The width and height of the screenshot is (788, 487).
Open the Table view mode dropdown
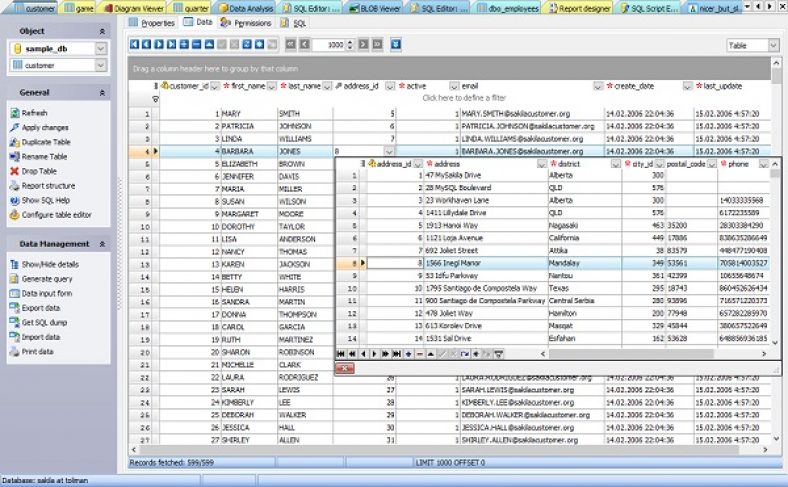[771, 46]
